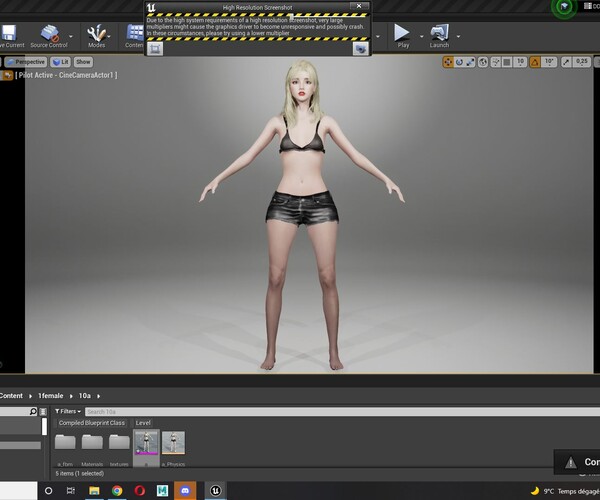Open Discord from the taskbar
Image resolution: width=600 pixels, height=500 pixels.
tap(185, 490)
